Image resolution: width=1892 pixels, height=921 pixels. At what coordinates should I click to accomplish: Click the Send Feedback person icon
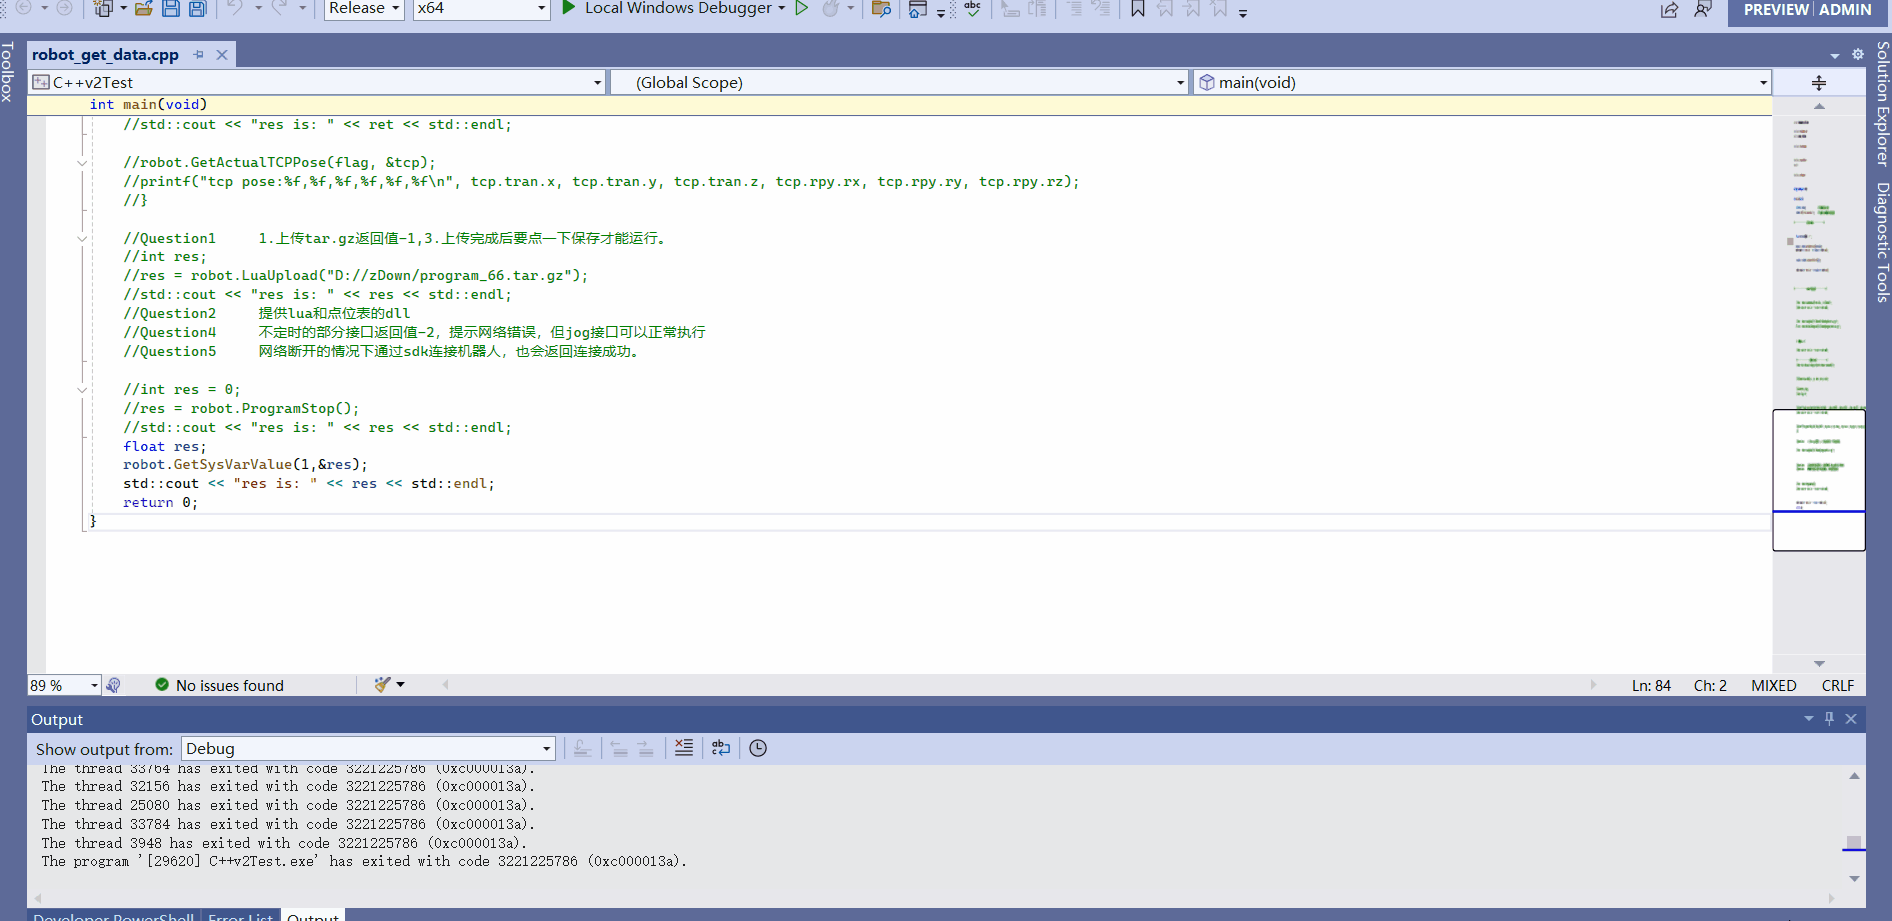[1703, 10]
